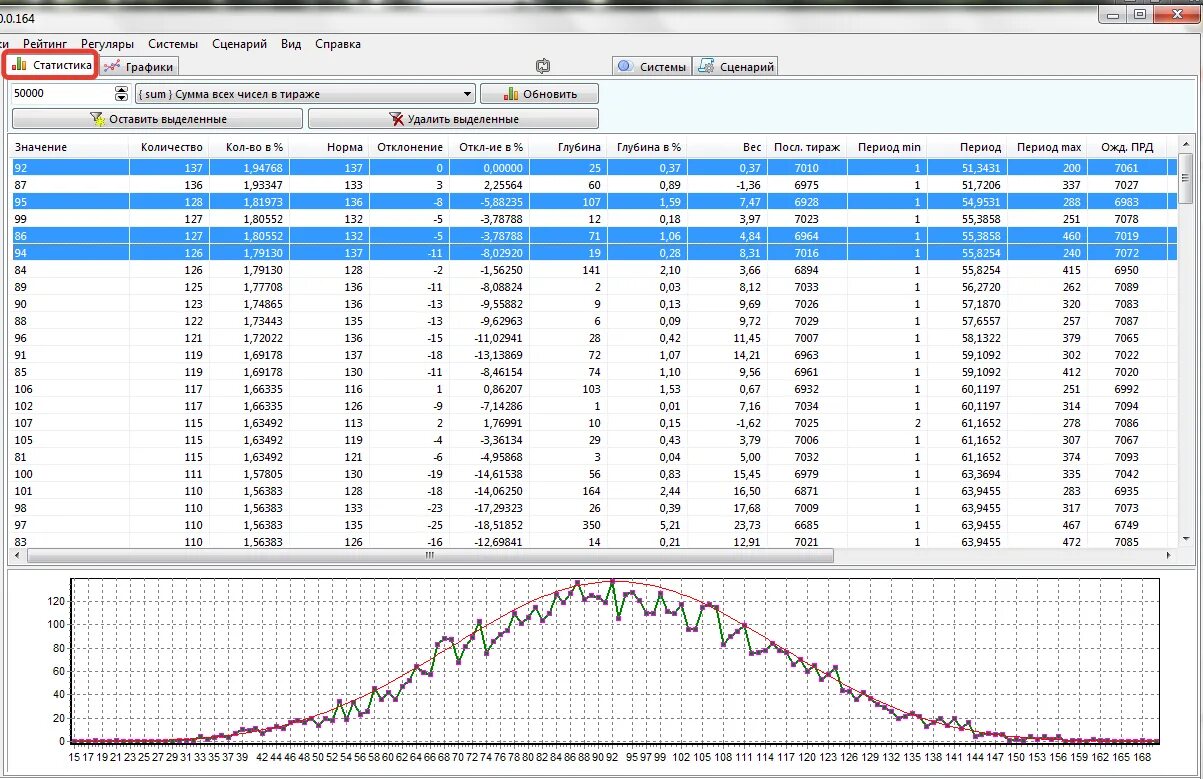Image resolution: width=1203 pixels, height=779 pixels.
Task: Open the Сценарий menu in menu bar
Action: (239, 44)
